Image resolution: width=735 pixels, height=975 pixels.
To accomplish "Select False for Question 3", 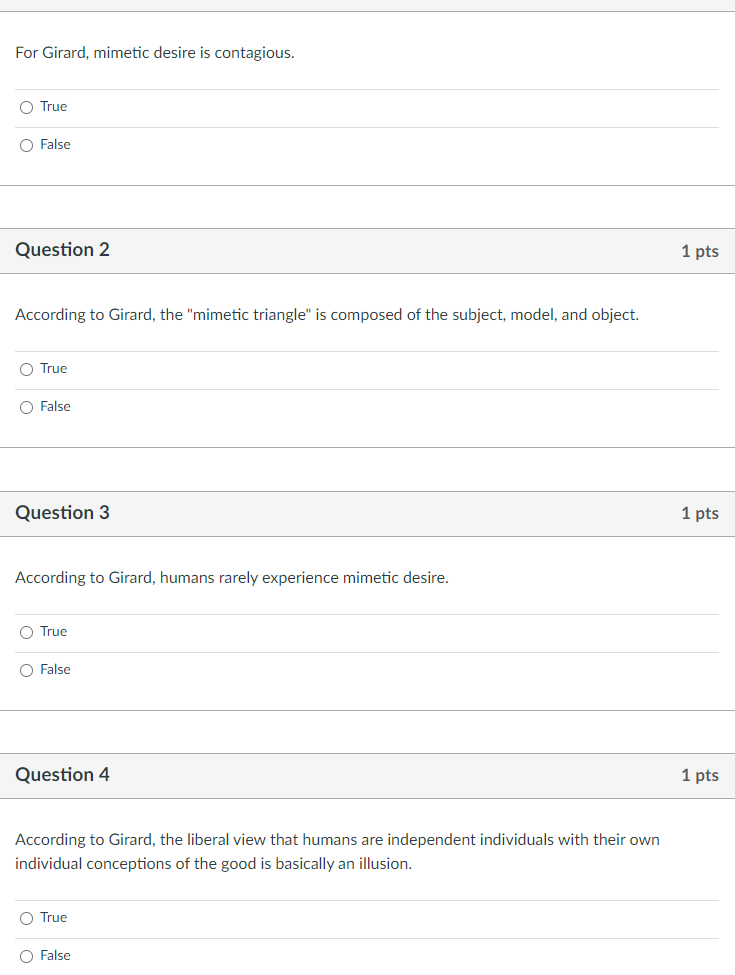I will click(x=27, y=669).
